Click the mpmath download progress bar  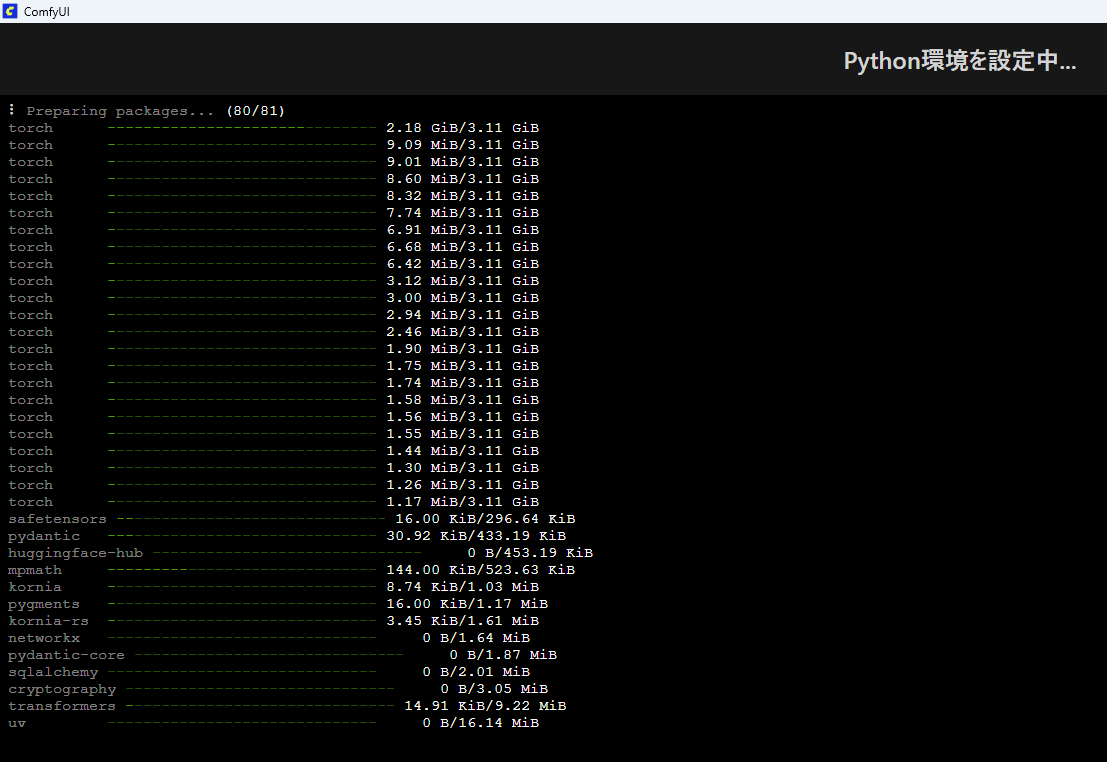[242, 570]
